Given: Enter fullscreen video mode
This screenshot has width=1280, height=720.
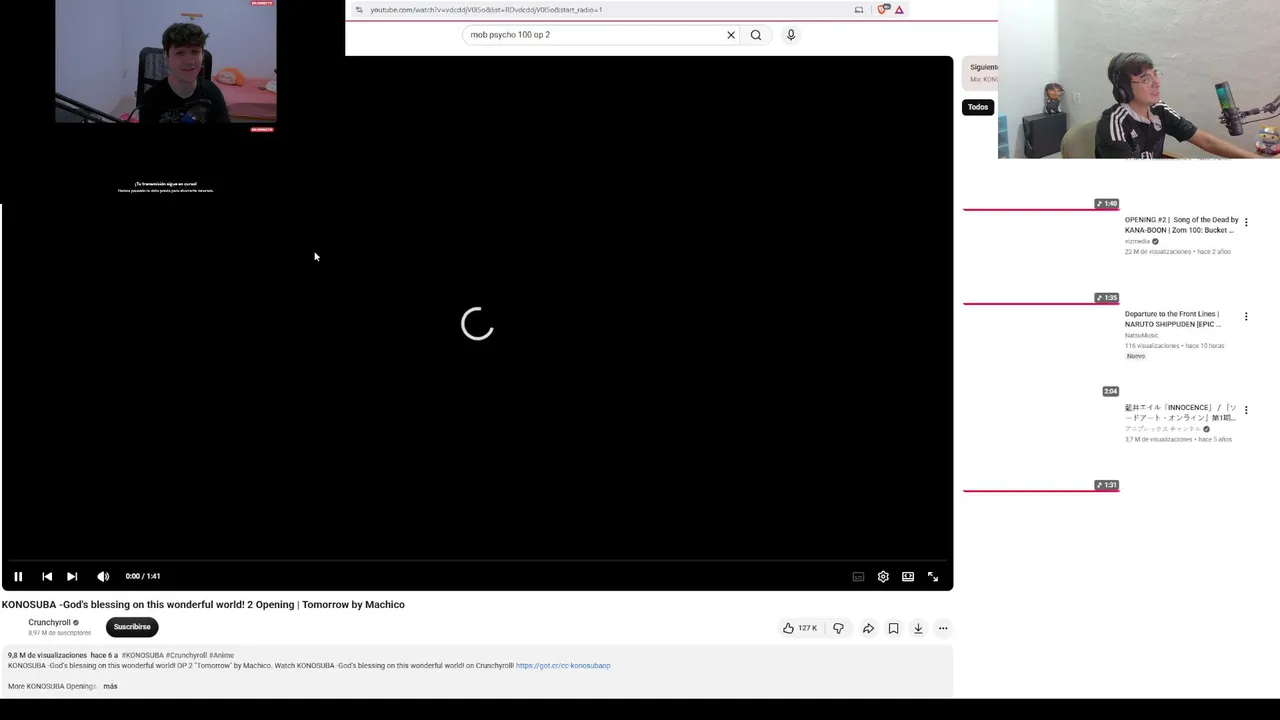Looking at the screenshot, I should (933, 577).
